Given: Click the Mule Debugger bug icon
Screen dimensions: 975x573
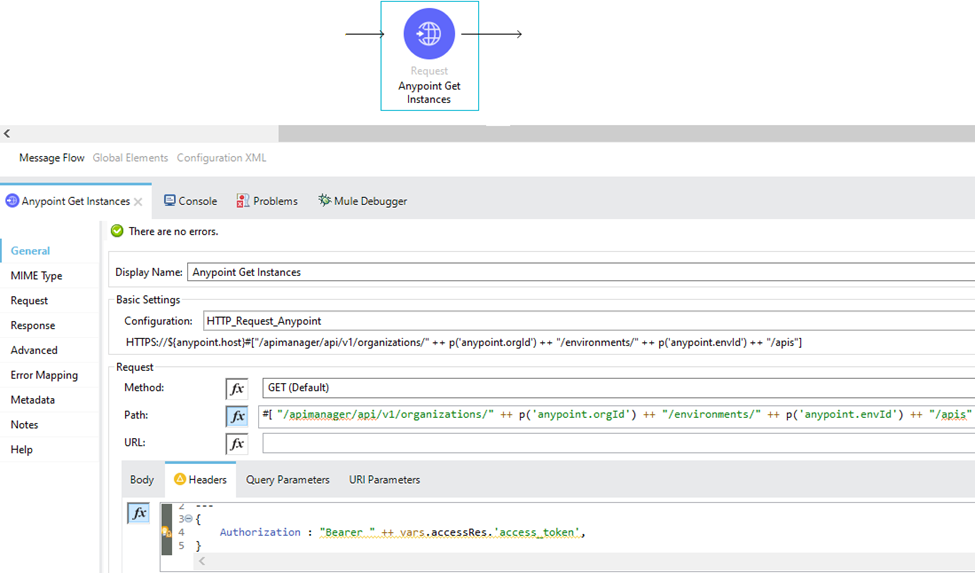Looking at the screenshot, I should pyautogui.click(x=324, y=200).
